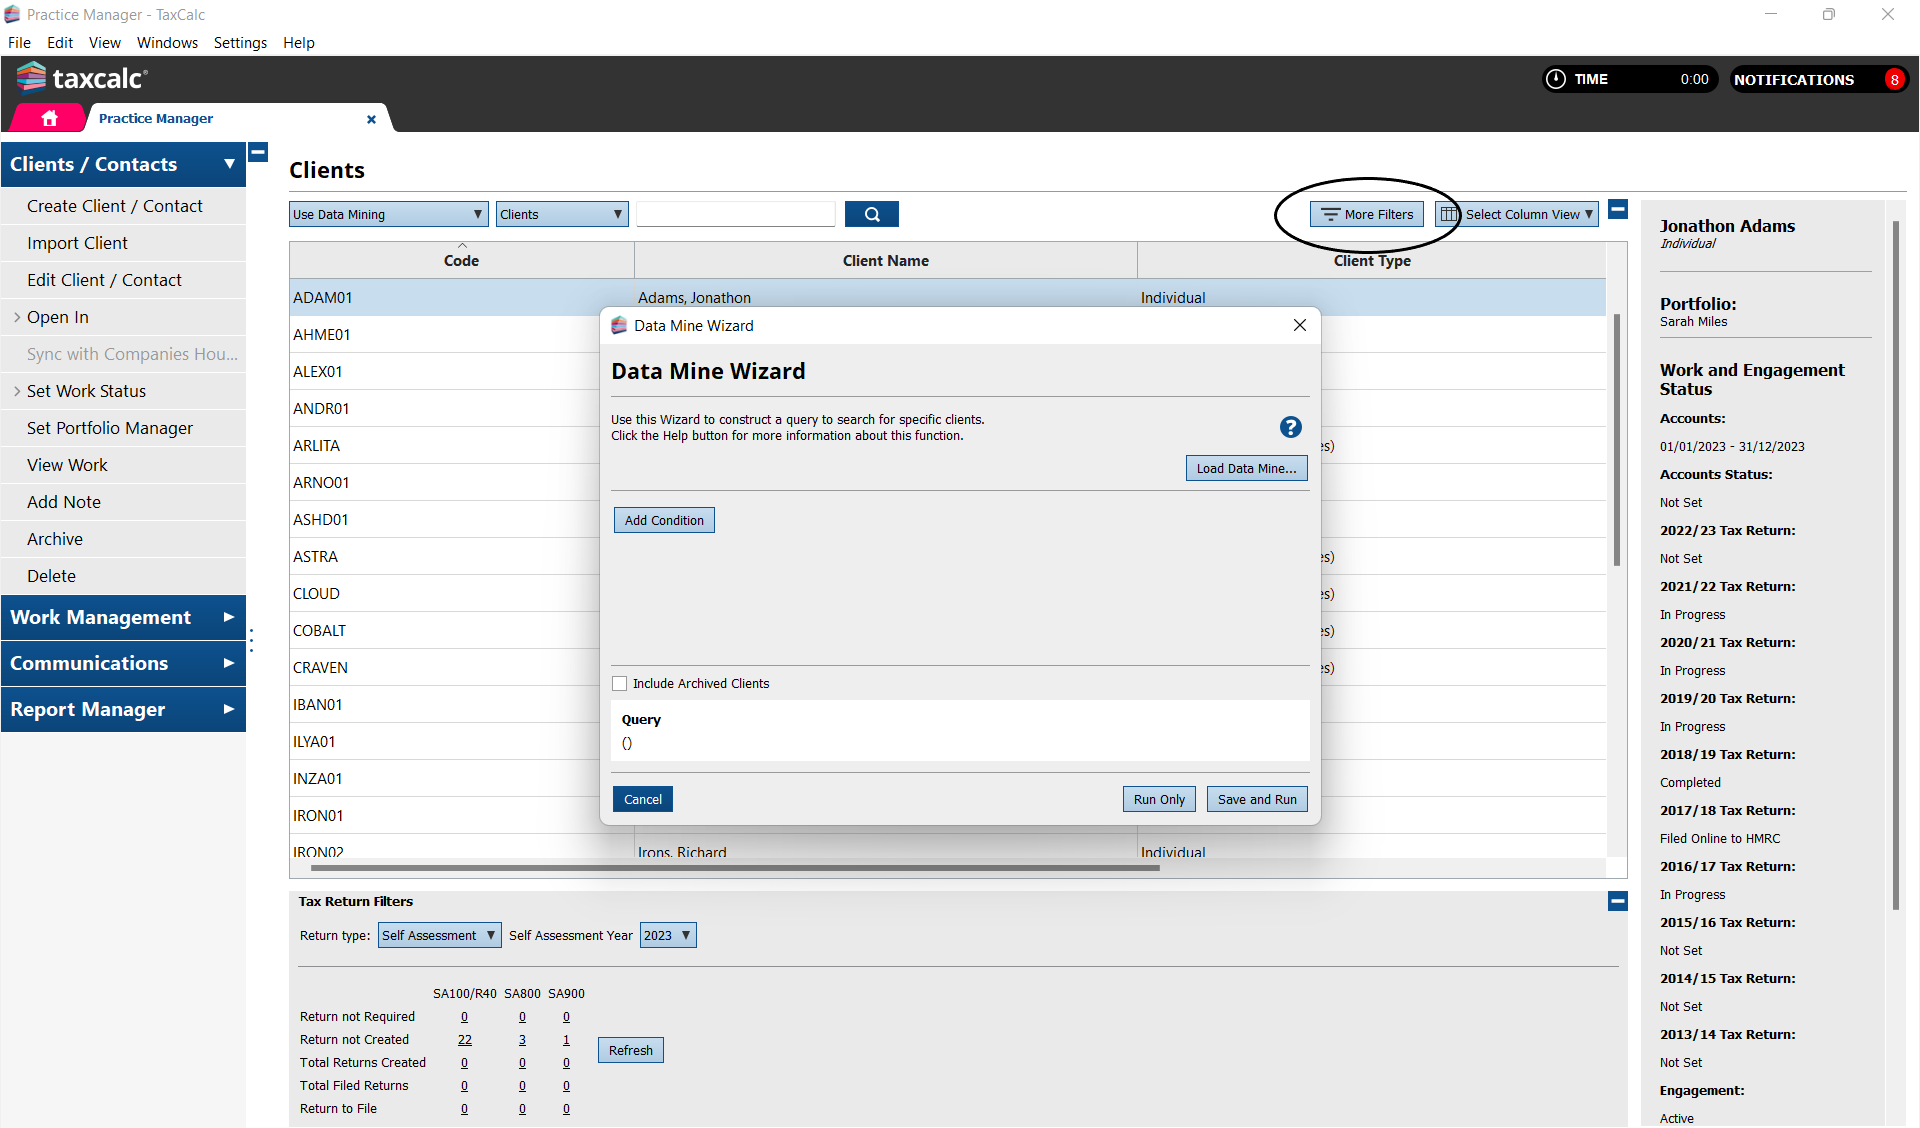This screenshot has width=1920, height=1128.
Task: Click the TIME clock icon
Action: coord(1556,79)
